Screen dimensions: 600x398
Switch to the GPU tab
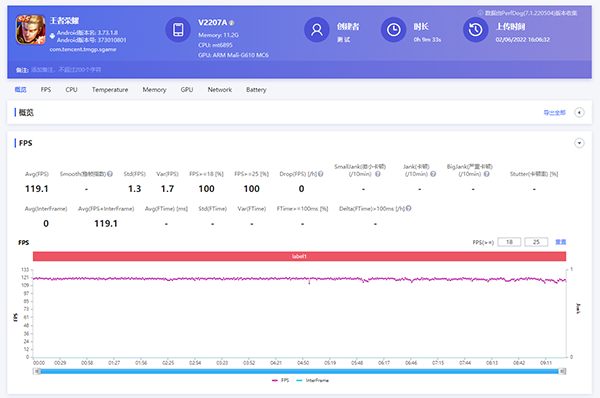[187, 90]
